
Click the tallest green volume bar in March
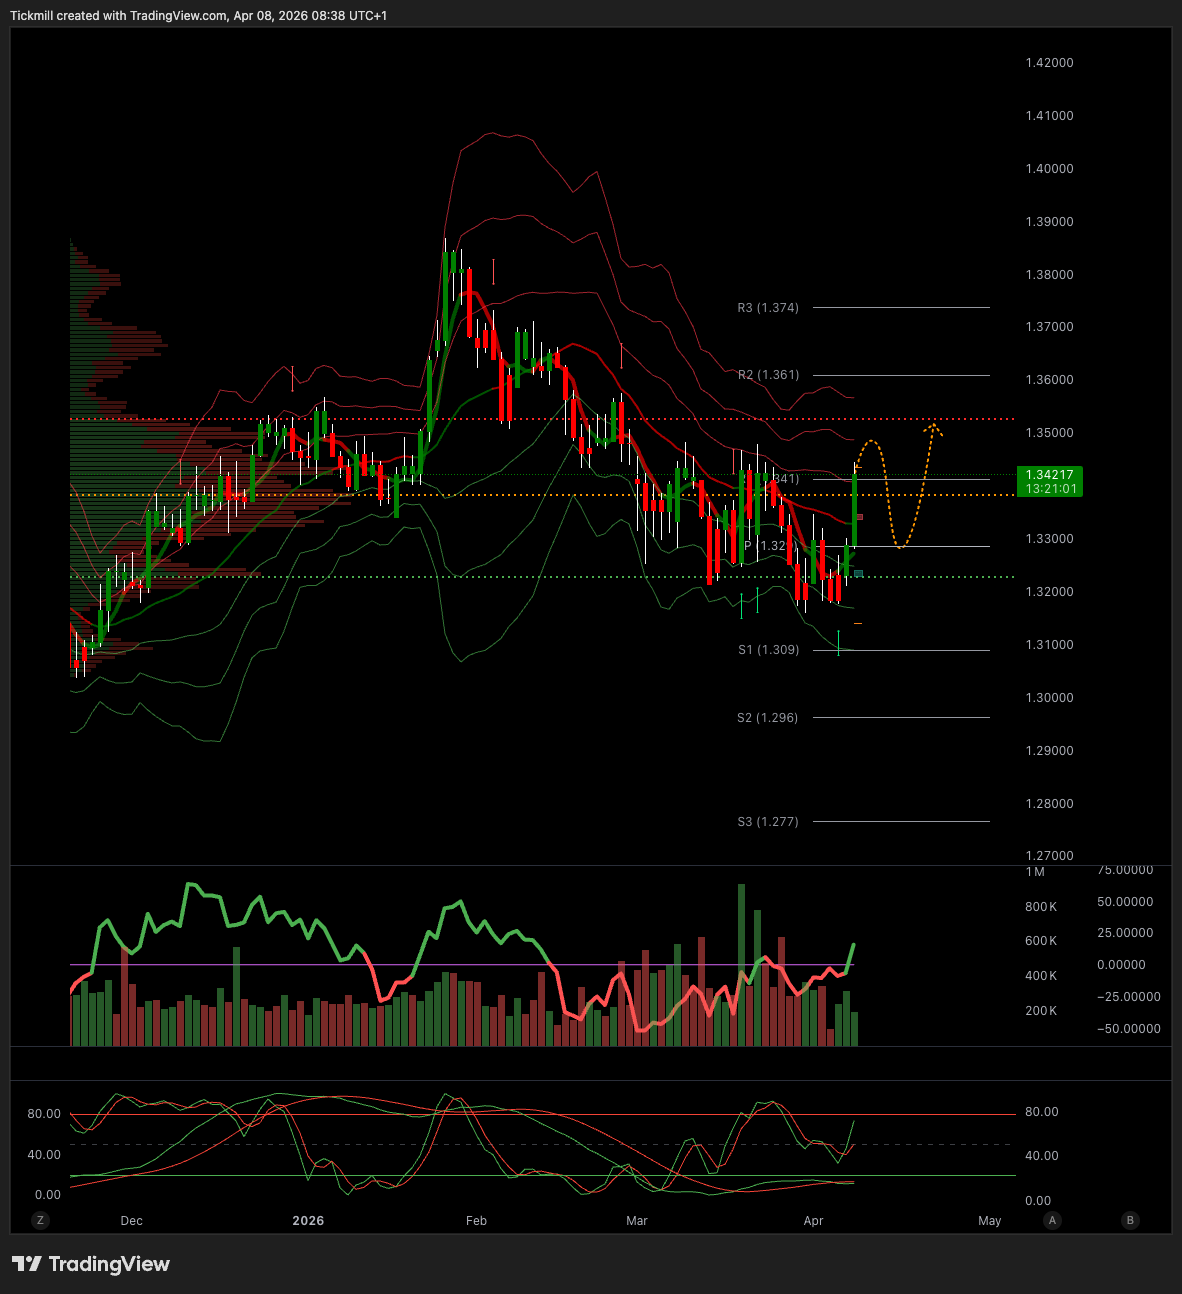741,960
